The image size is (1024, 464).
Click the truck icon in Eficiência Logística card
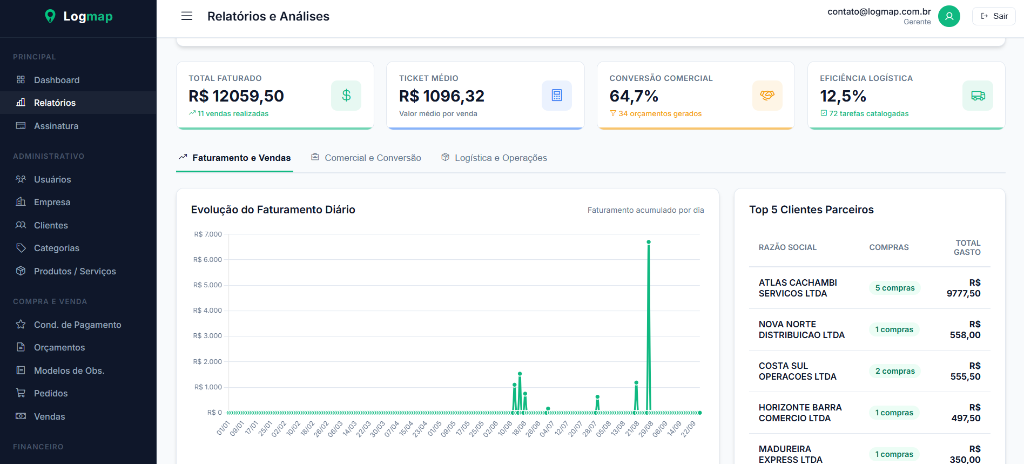tap(978, 95)
